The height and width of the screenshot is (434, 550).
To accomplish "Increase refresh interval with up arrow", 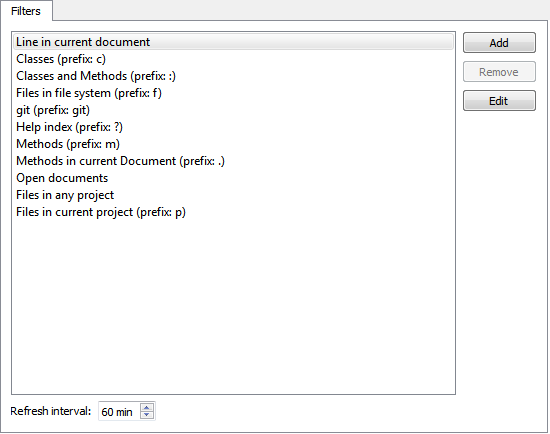I will point(147,407).
